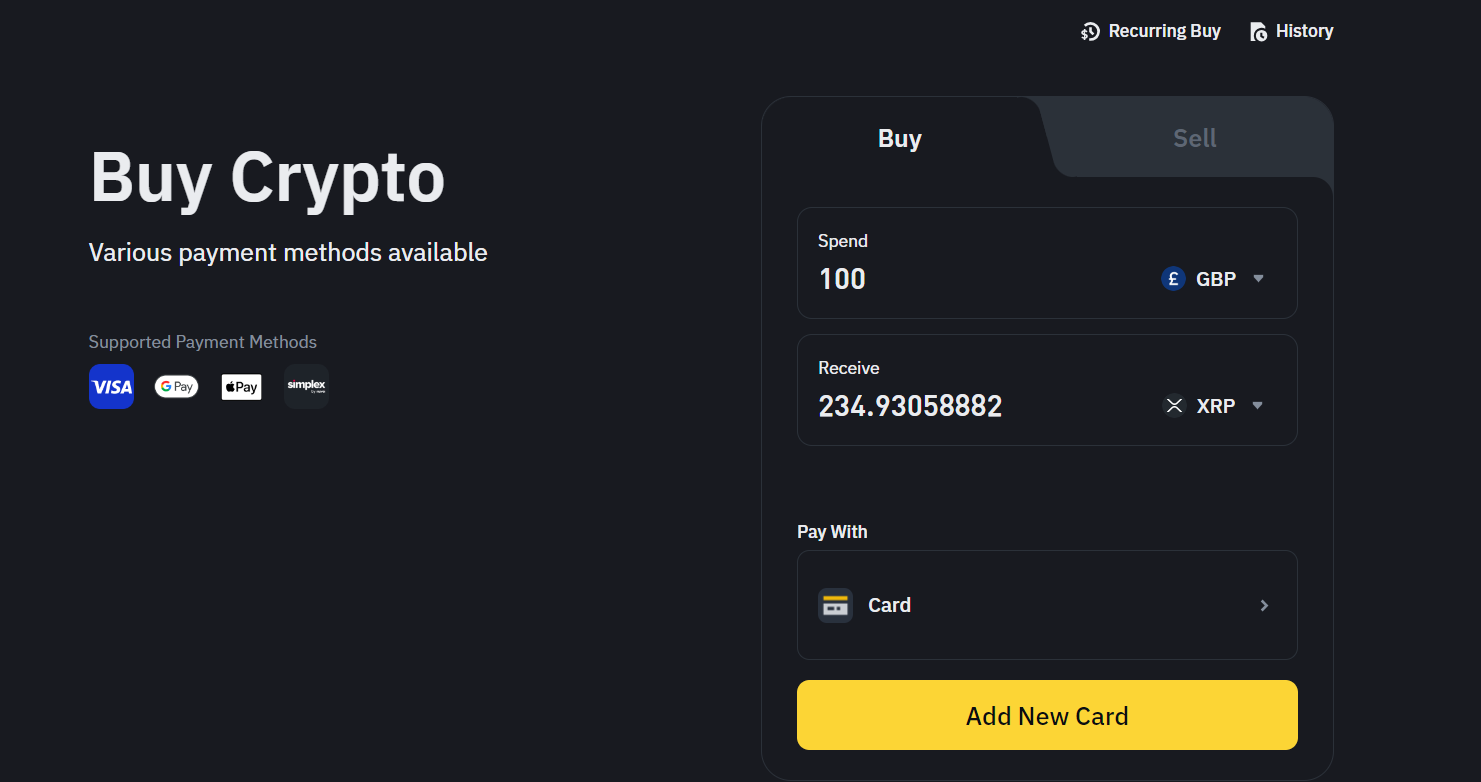The image size is (1481, 782).
Task: Click the Add New Card button
Action: (x=1047, y=715)
